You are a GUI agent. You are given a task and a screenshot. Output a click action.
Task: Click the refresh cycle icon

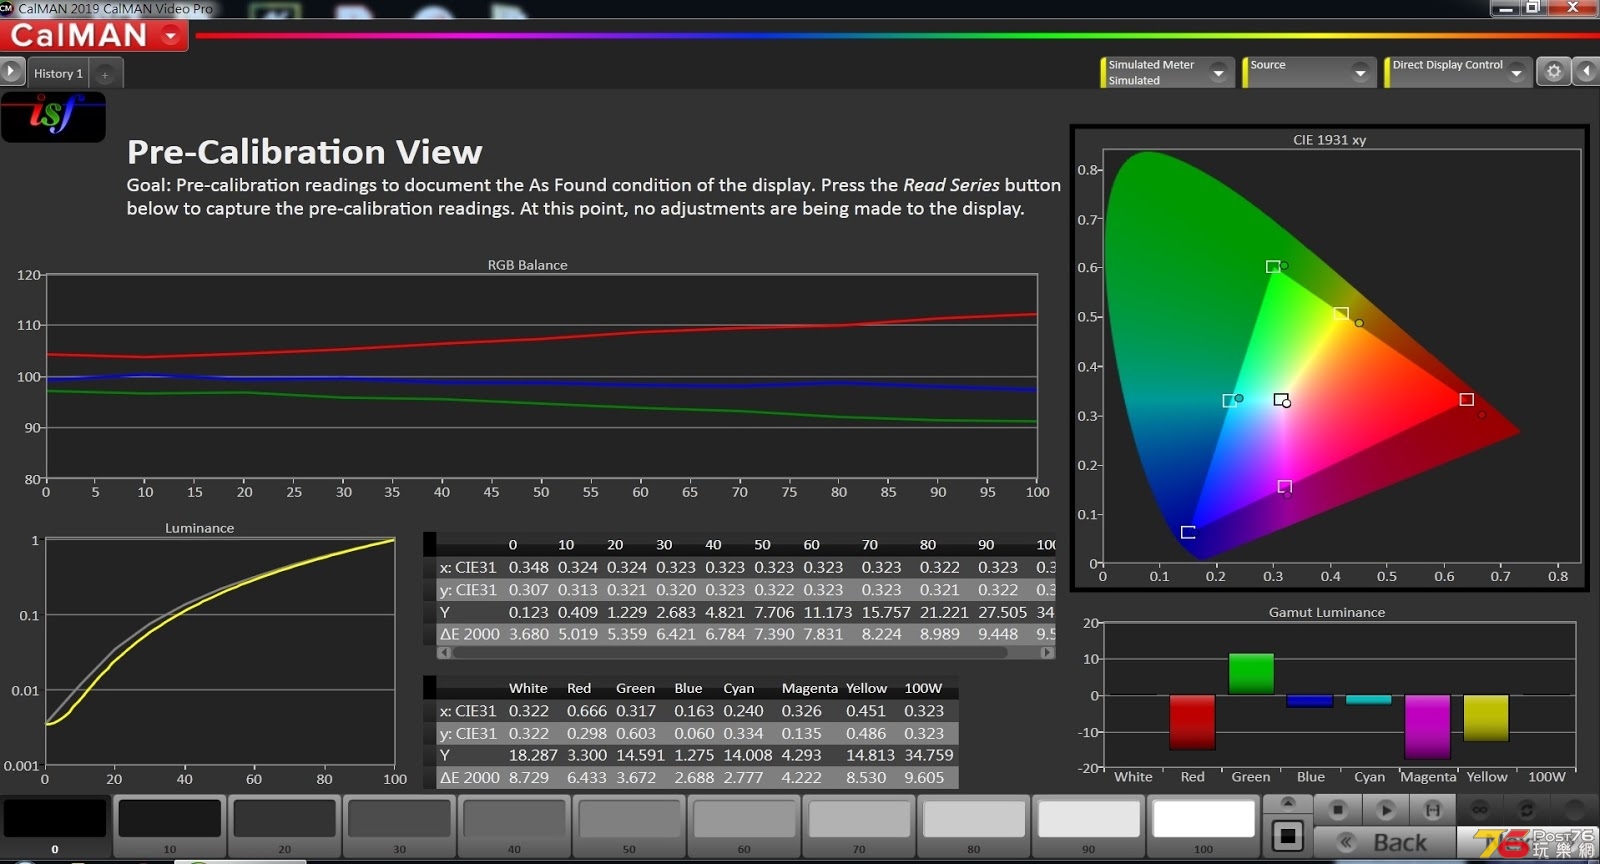(x=1527, y=809)
